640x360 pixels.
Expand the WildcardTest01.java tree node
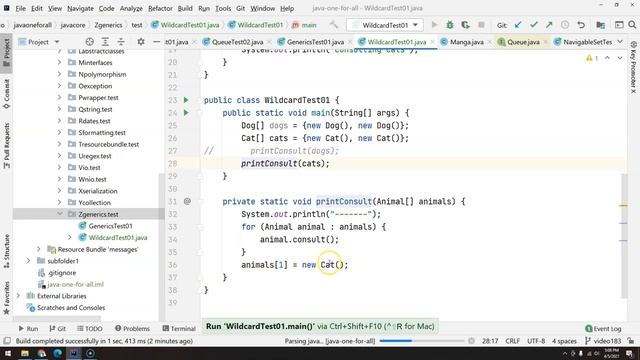pyautogui.click(x=70, y=237)
